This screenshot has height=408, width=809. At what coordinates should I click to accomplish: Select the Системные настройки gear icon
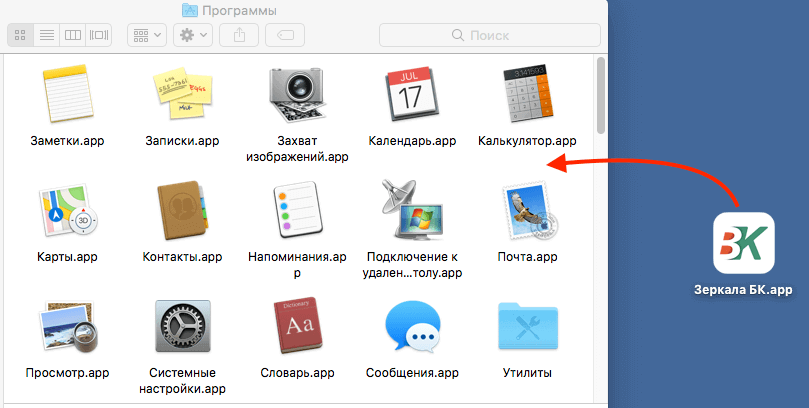[183, 327]
